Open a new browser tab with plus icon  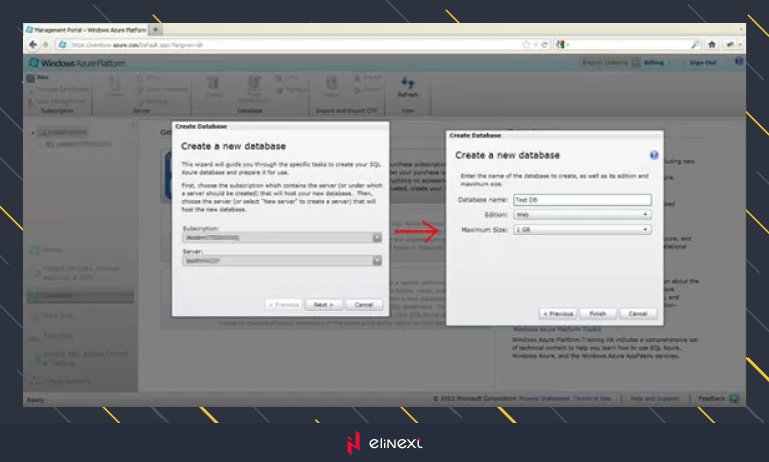(x=155, y=30)
